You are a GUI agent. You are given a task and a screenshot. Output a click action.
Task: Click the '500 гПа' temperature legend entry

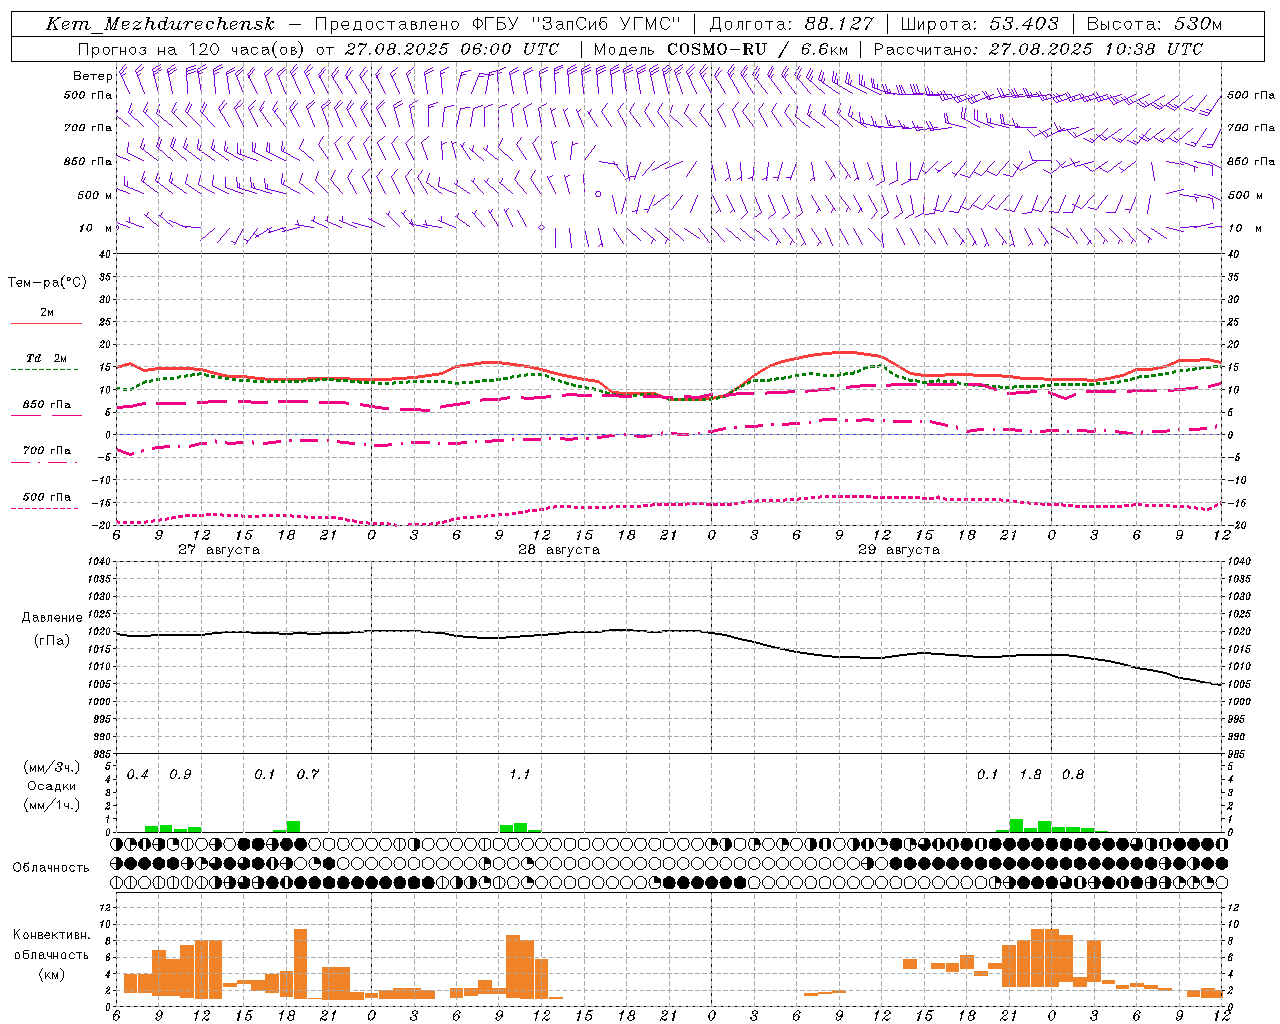coord(47,497)
